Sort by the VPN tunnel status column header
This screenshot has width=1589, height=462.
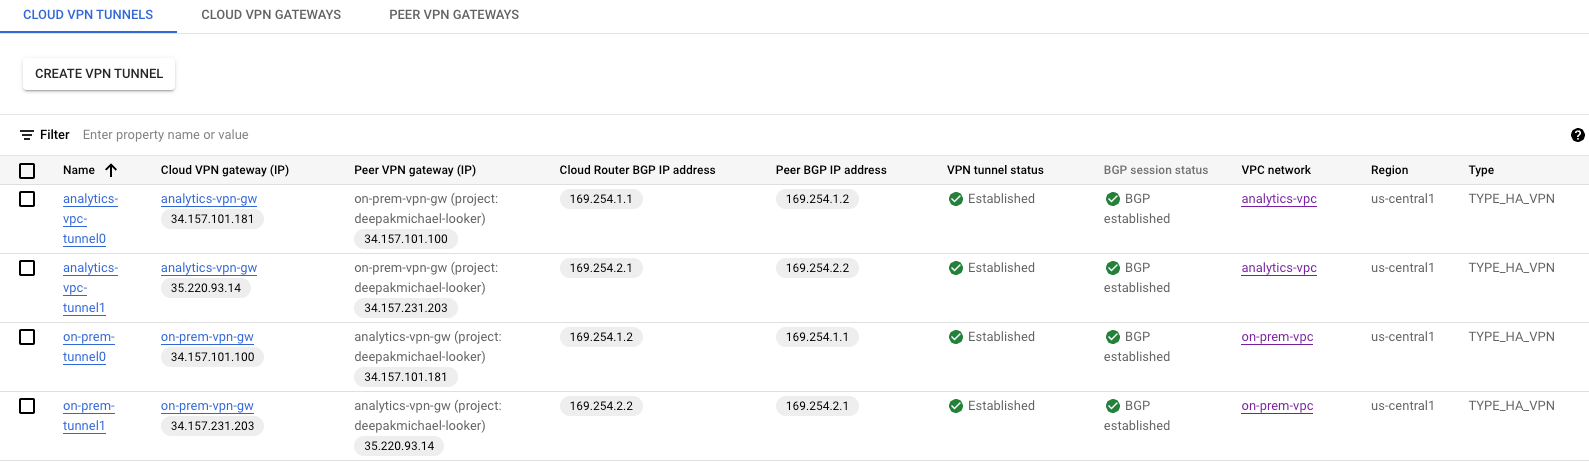[x=995, y=170]
